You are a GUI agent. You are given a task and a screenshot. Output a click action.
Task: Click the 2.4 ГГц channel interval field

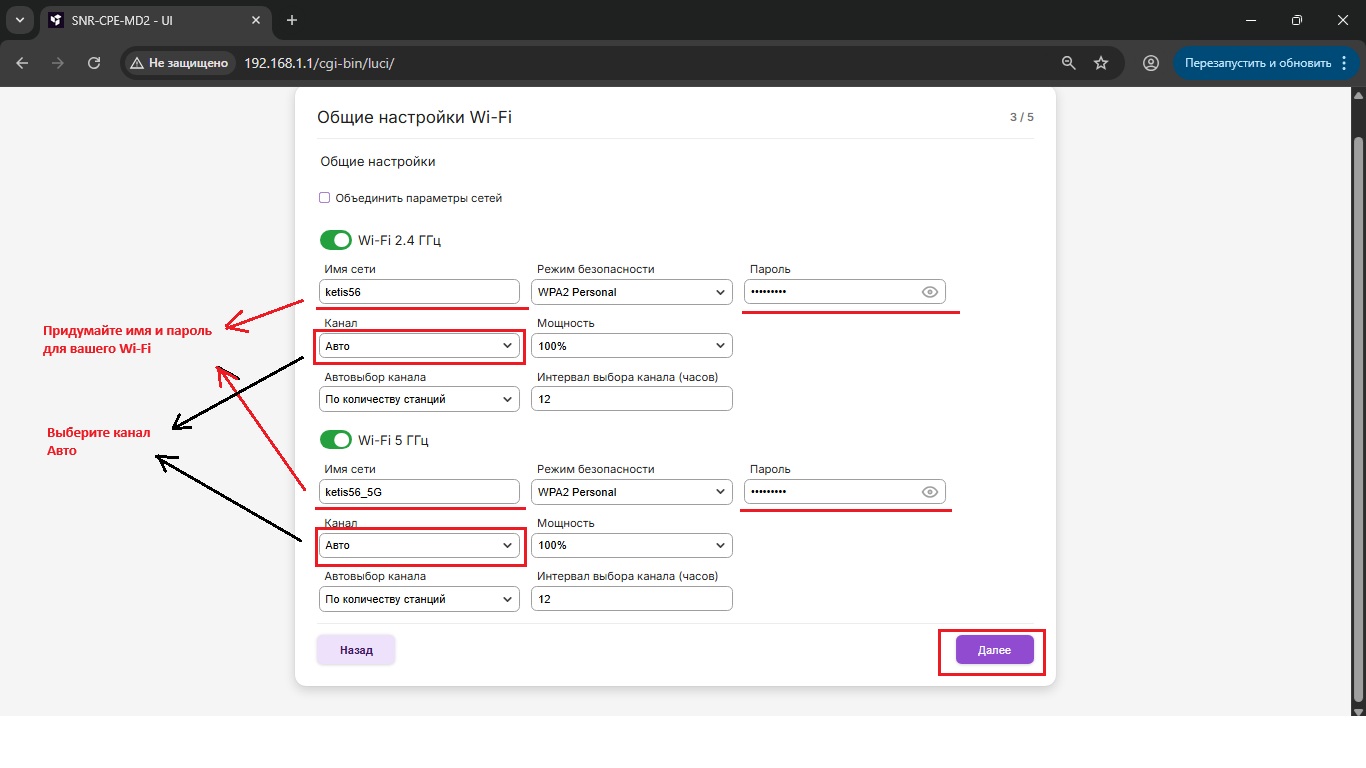(x=632, y=399)
